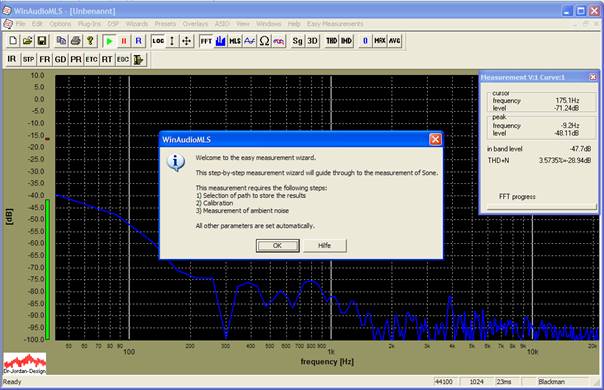Open the MLS measurement mode icon
This screenshot has height=390, width=604.
coord(235,40)
